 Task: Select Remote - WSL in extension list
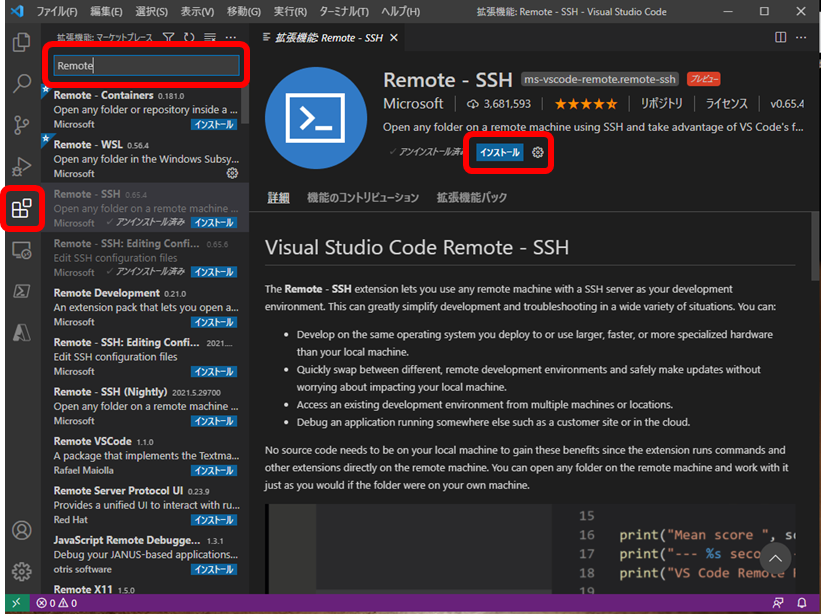145,159
